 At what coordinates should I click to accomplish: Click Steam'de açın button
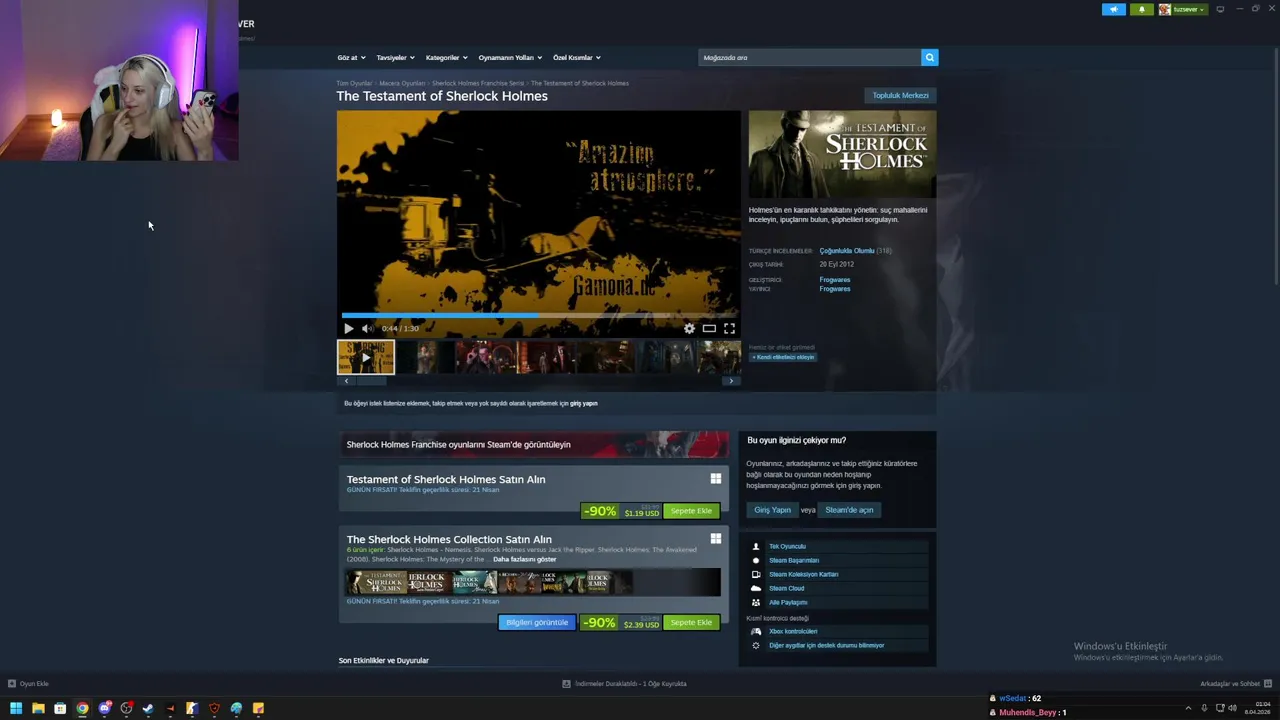click(x=849, y=510)
